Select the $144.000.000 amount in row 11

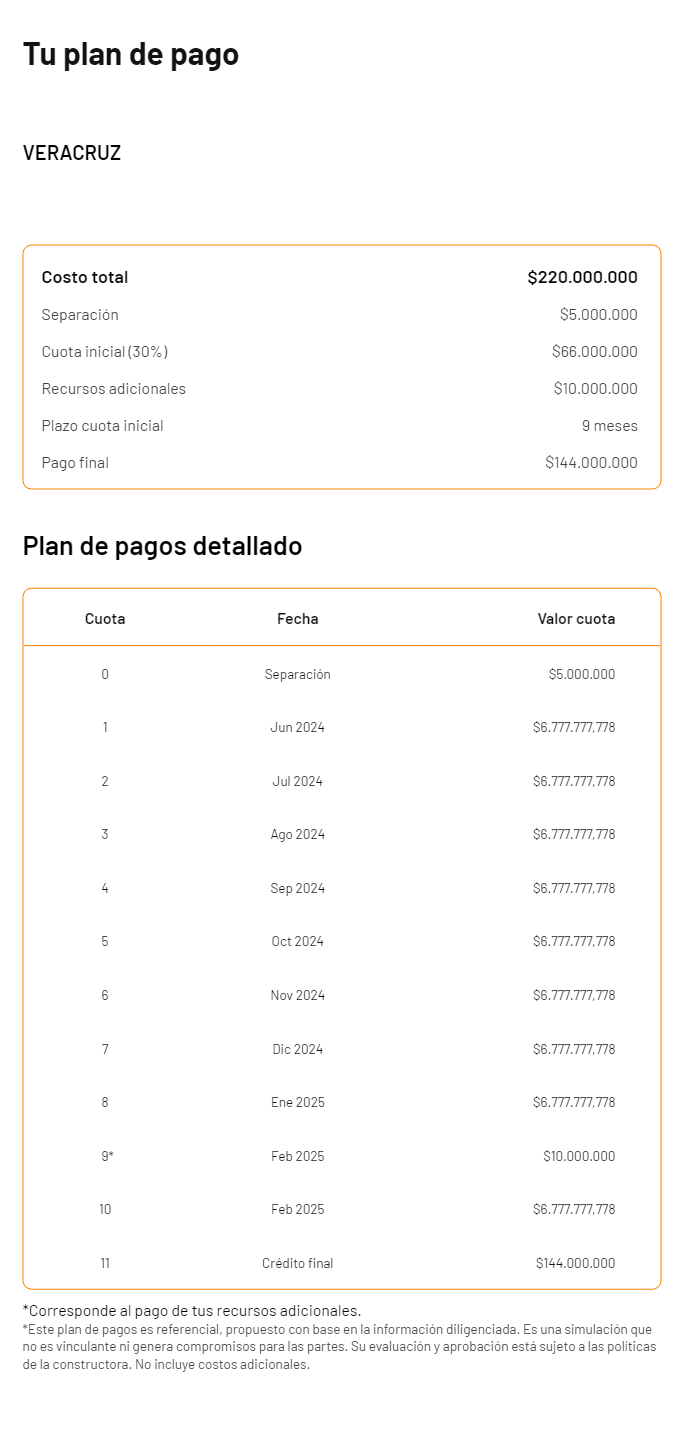tap(575, 1263)
